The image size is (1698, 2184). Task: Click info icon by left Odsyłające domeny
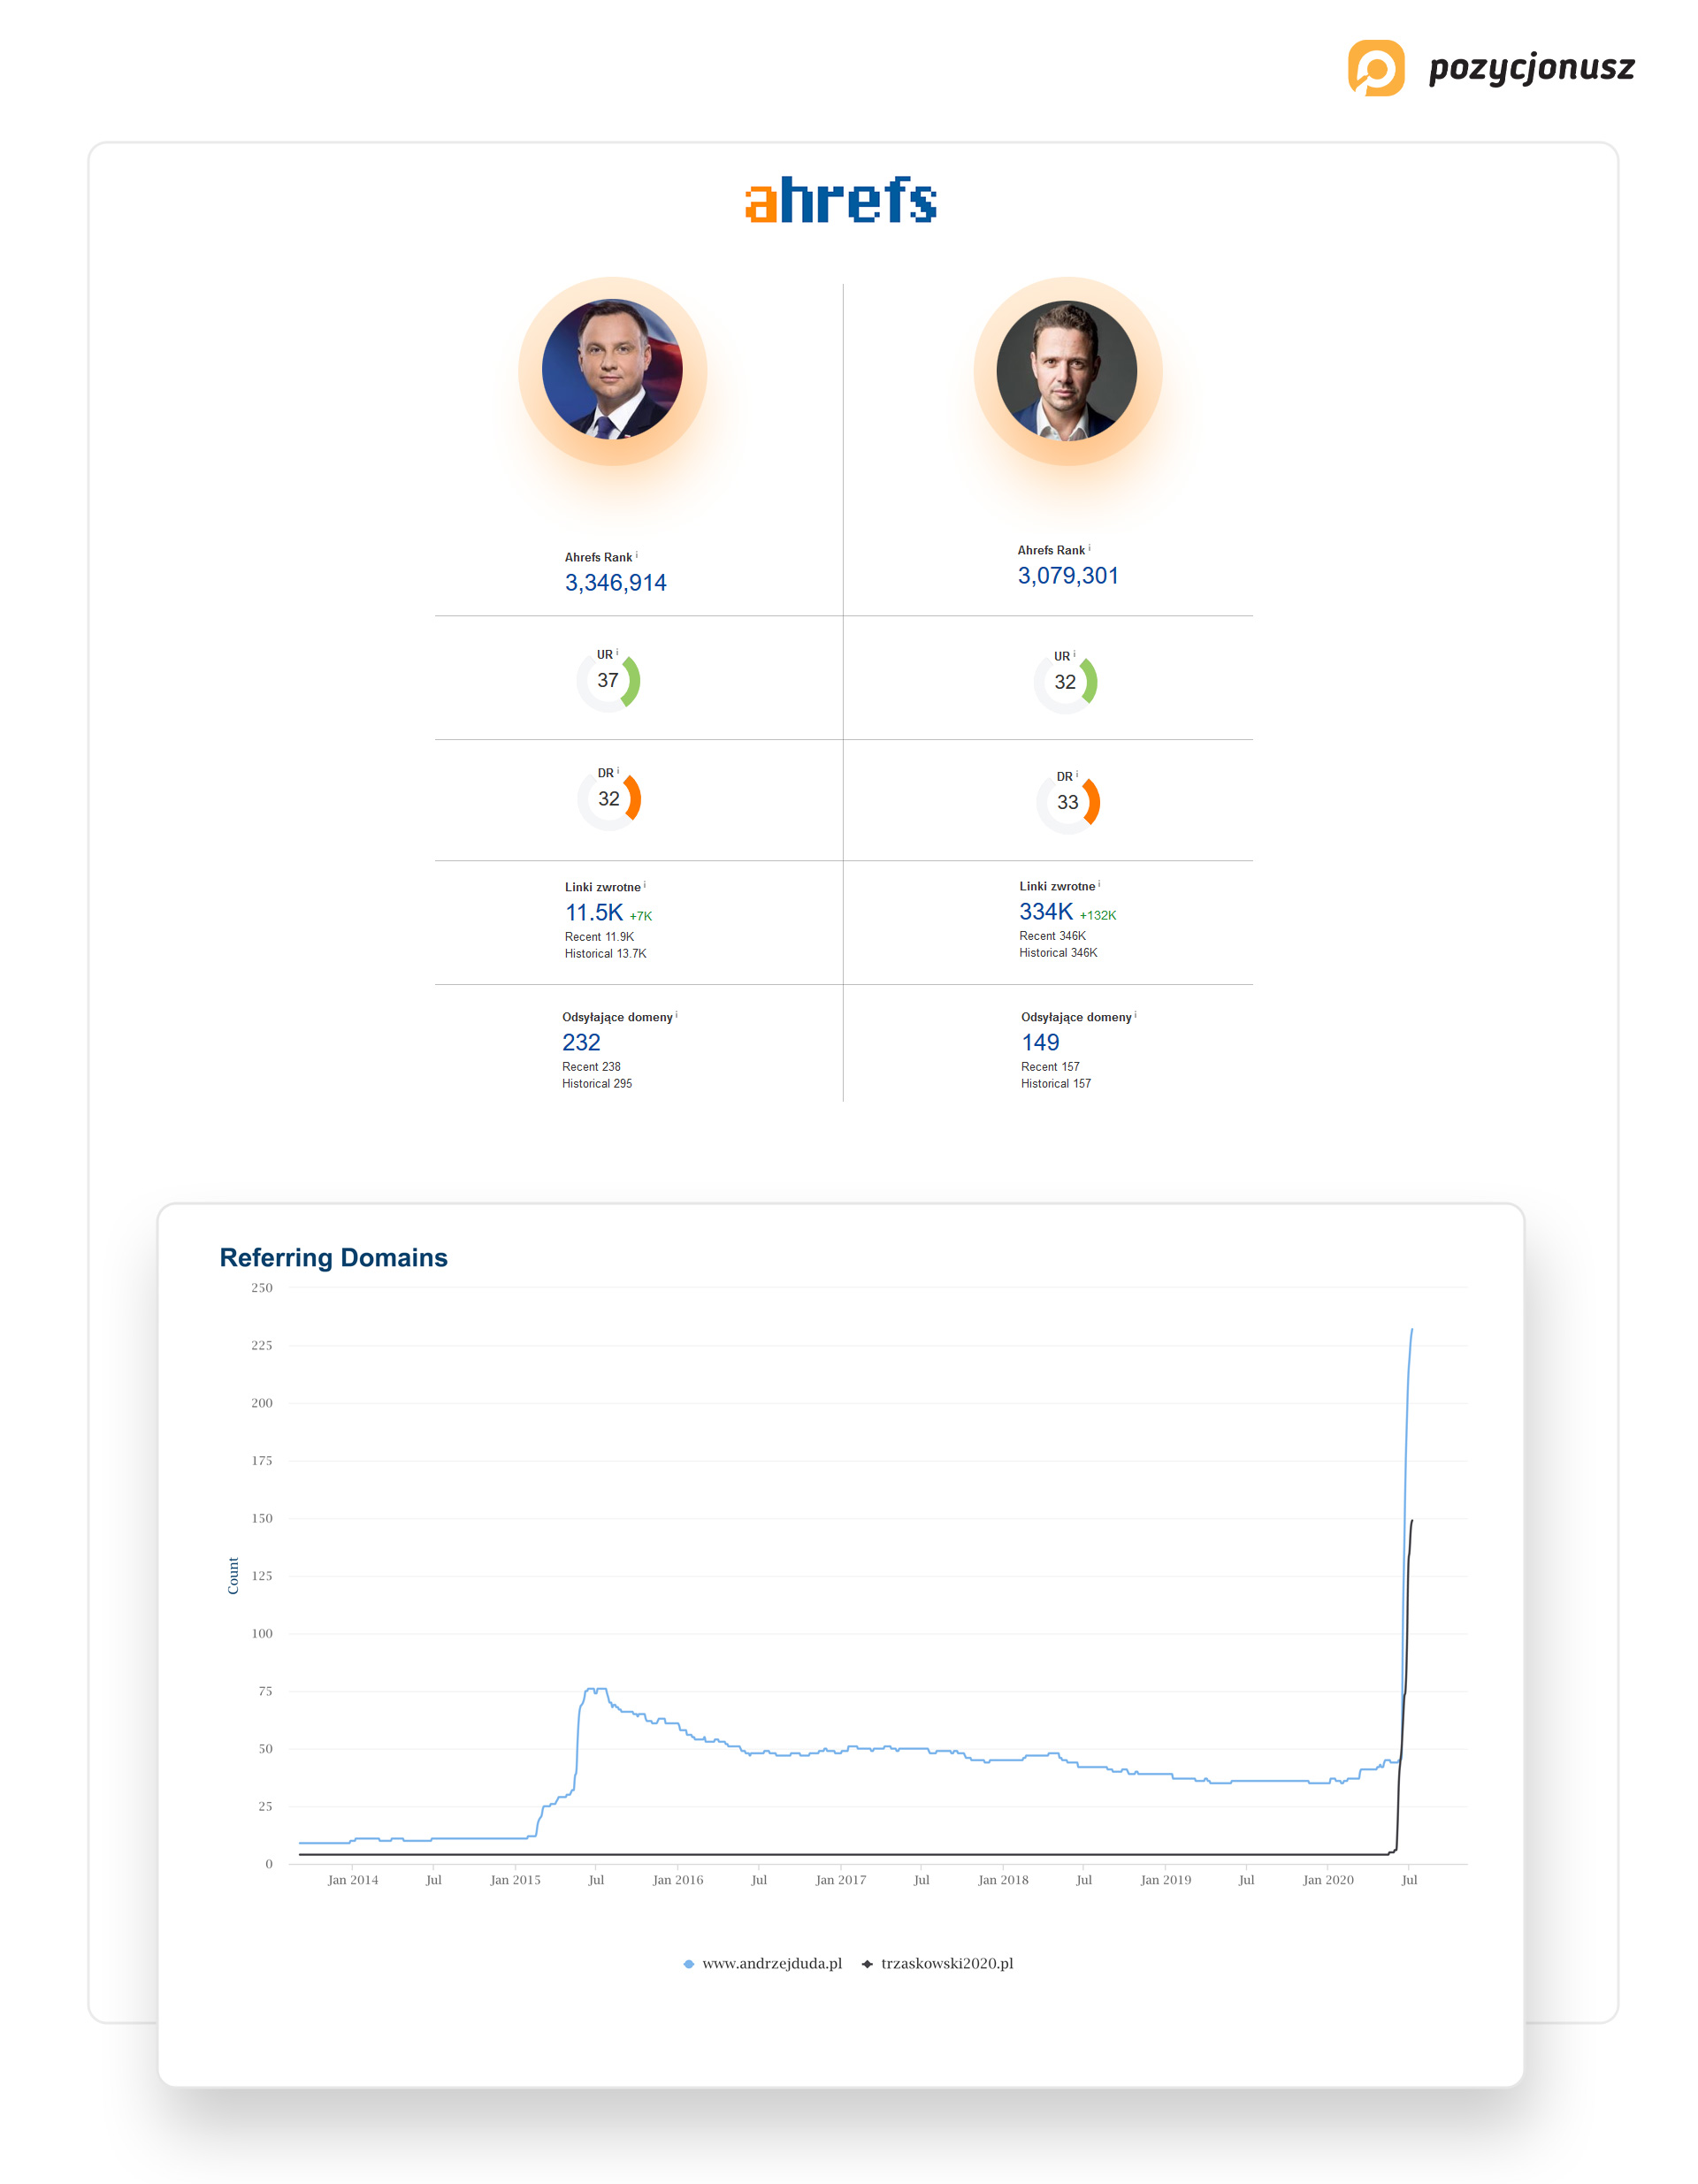676,1014
